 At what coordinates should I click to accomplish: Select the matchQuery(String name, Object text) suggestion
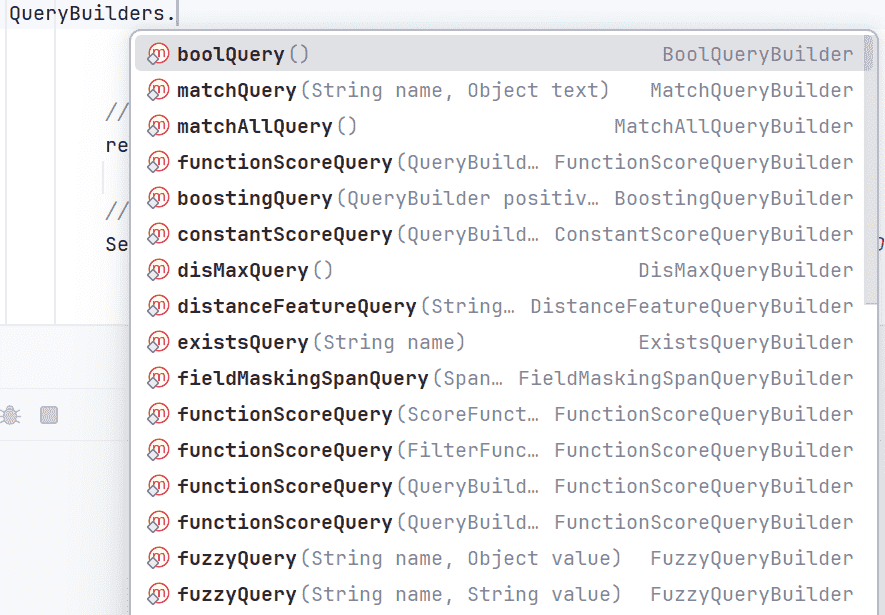(392, 91)
